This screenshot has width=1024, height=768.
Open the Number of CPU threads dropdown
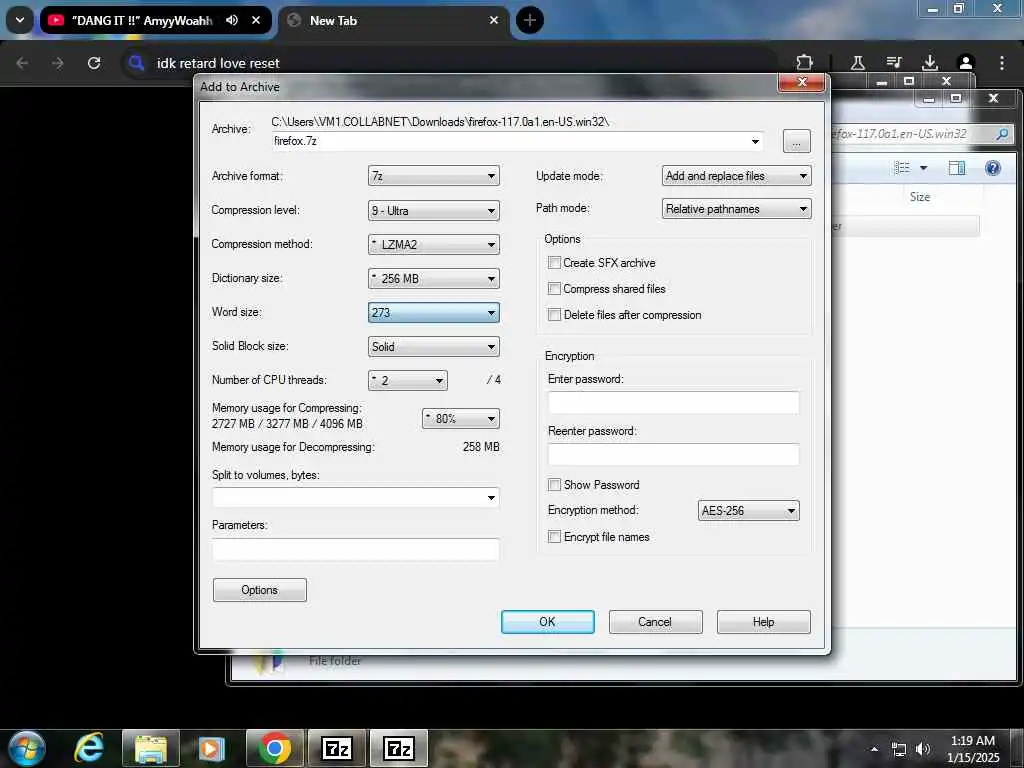click(x=408, y=380)
